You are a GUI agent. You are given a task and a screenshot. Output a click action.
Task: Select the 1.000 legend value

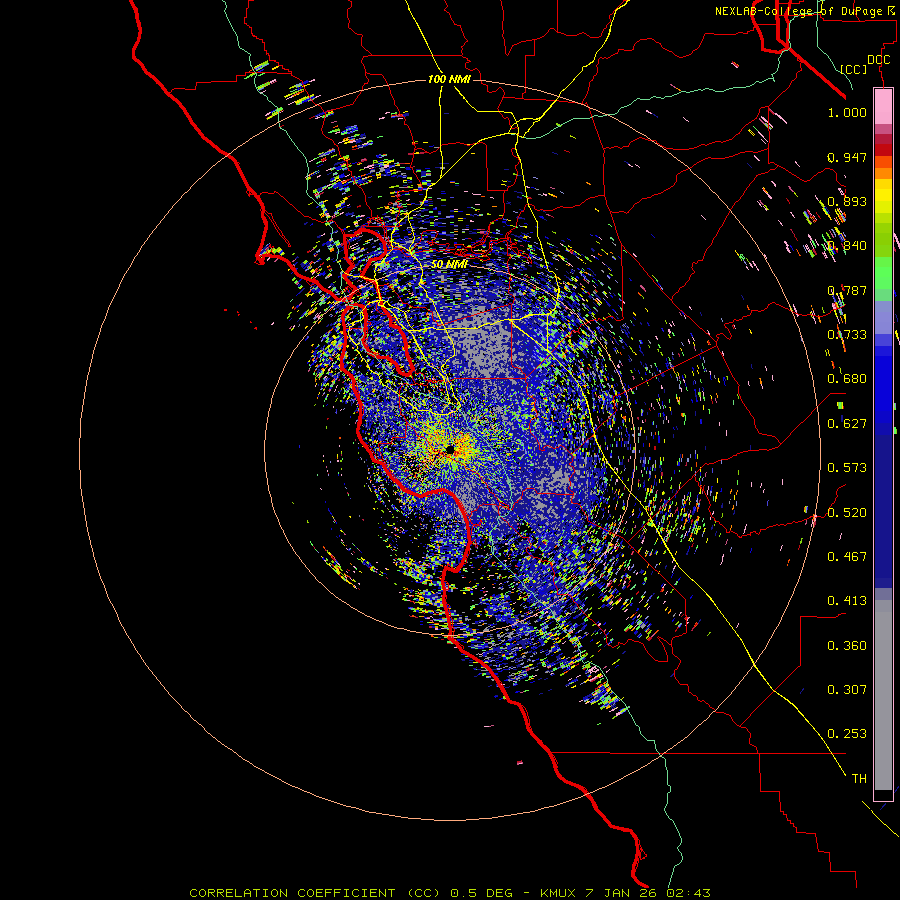coord(847,112)
